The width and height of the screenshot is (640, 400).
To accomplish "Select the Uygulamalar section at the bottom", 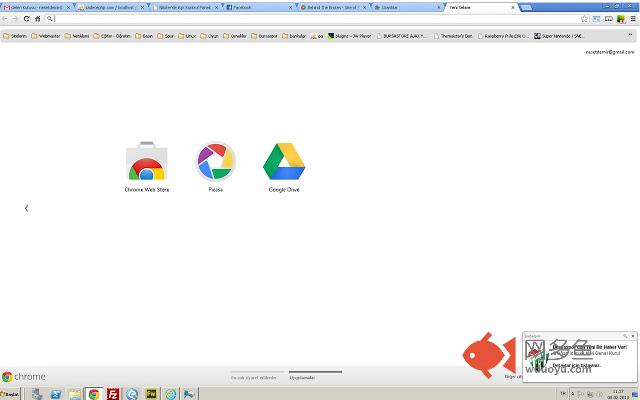I will pyautogui.click(x=315, y=376).
